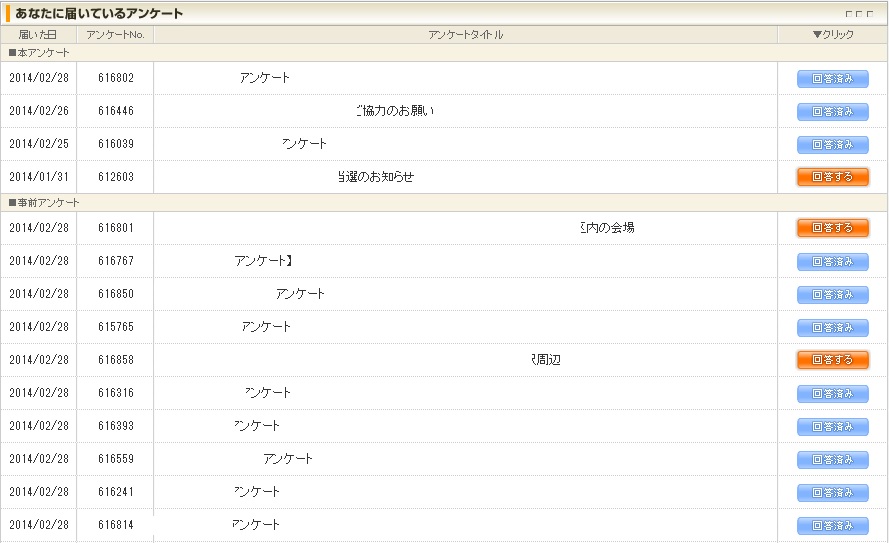Open the アンケート title in row 616316
Image resolution: width=889 pixels, height=543 pixels.
(268, 392)
